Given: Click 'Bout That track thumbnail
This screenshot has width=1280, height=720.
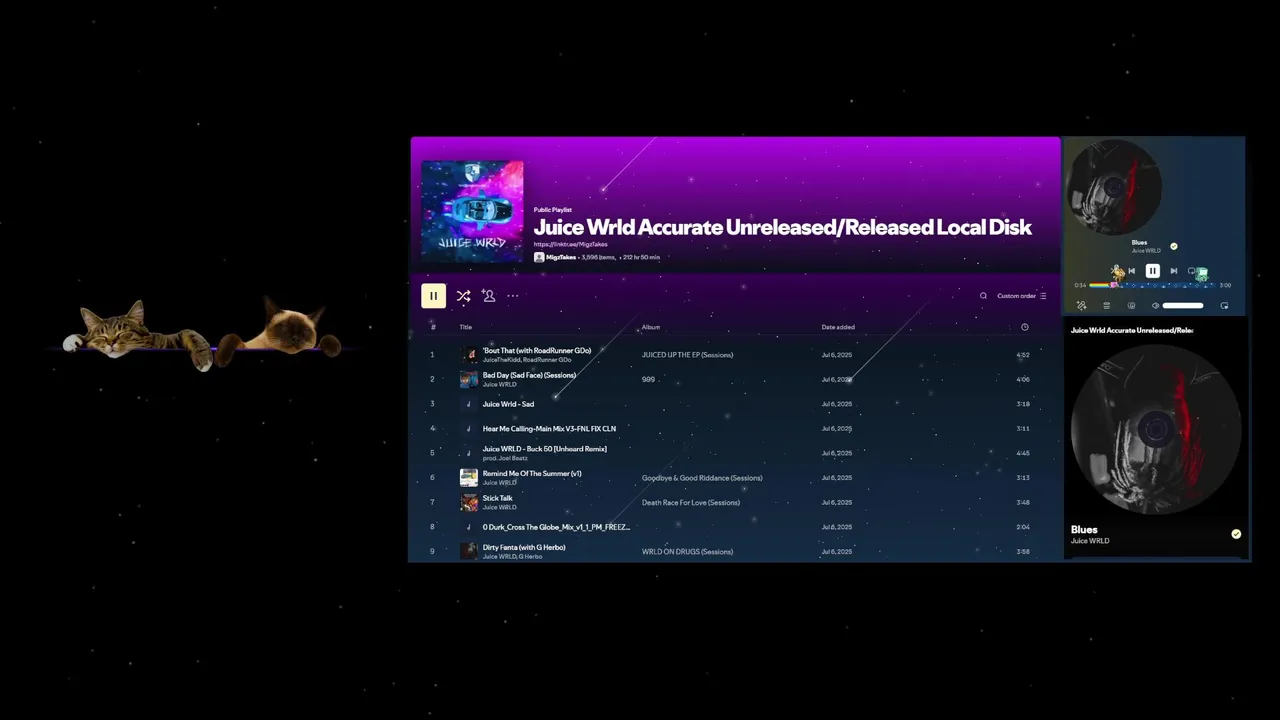Looking at the screenshot, I should point(468,355).
